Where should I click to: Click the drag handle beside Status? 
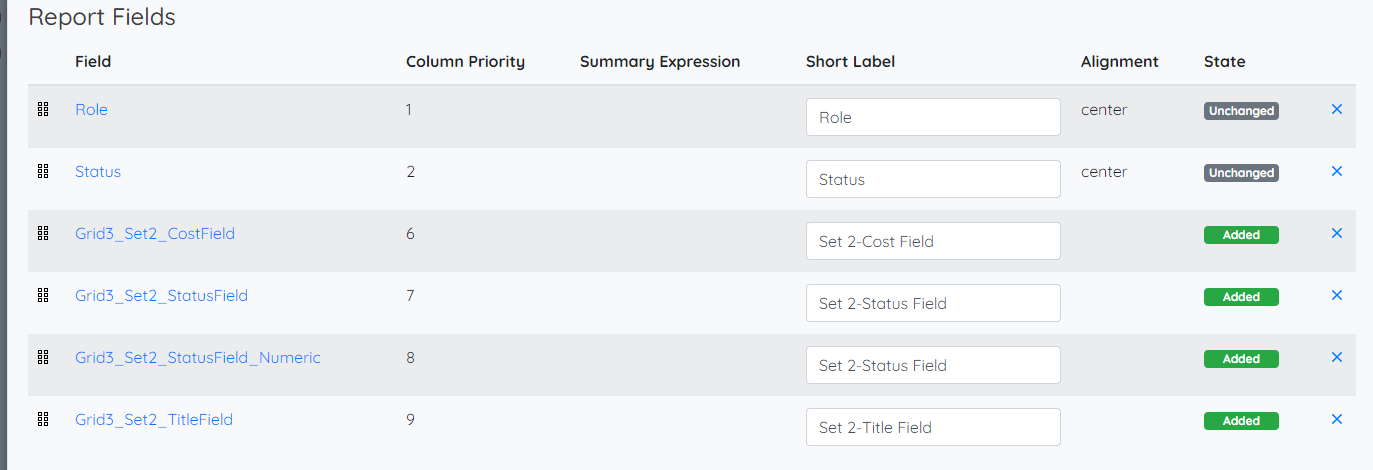pos(43,172)
